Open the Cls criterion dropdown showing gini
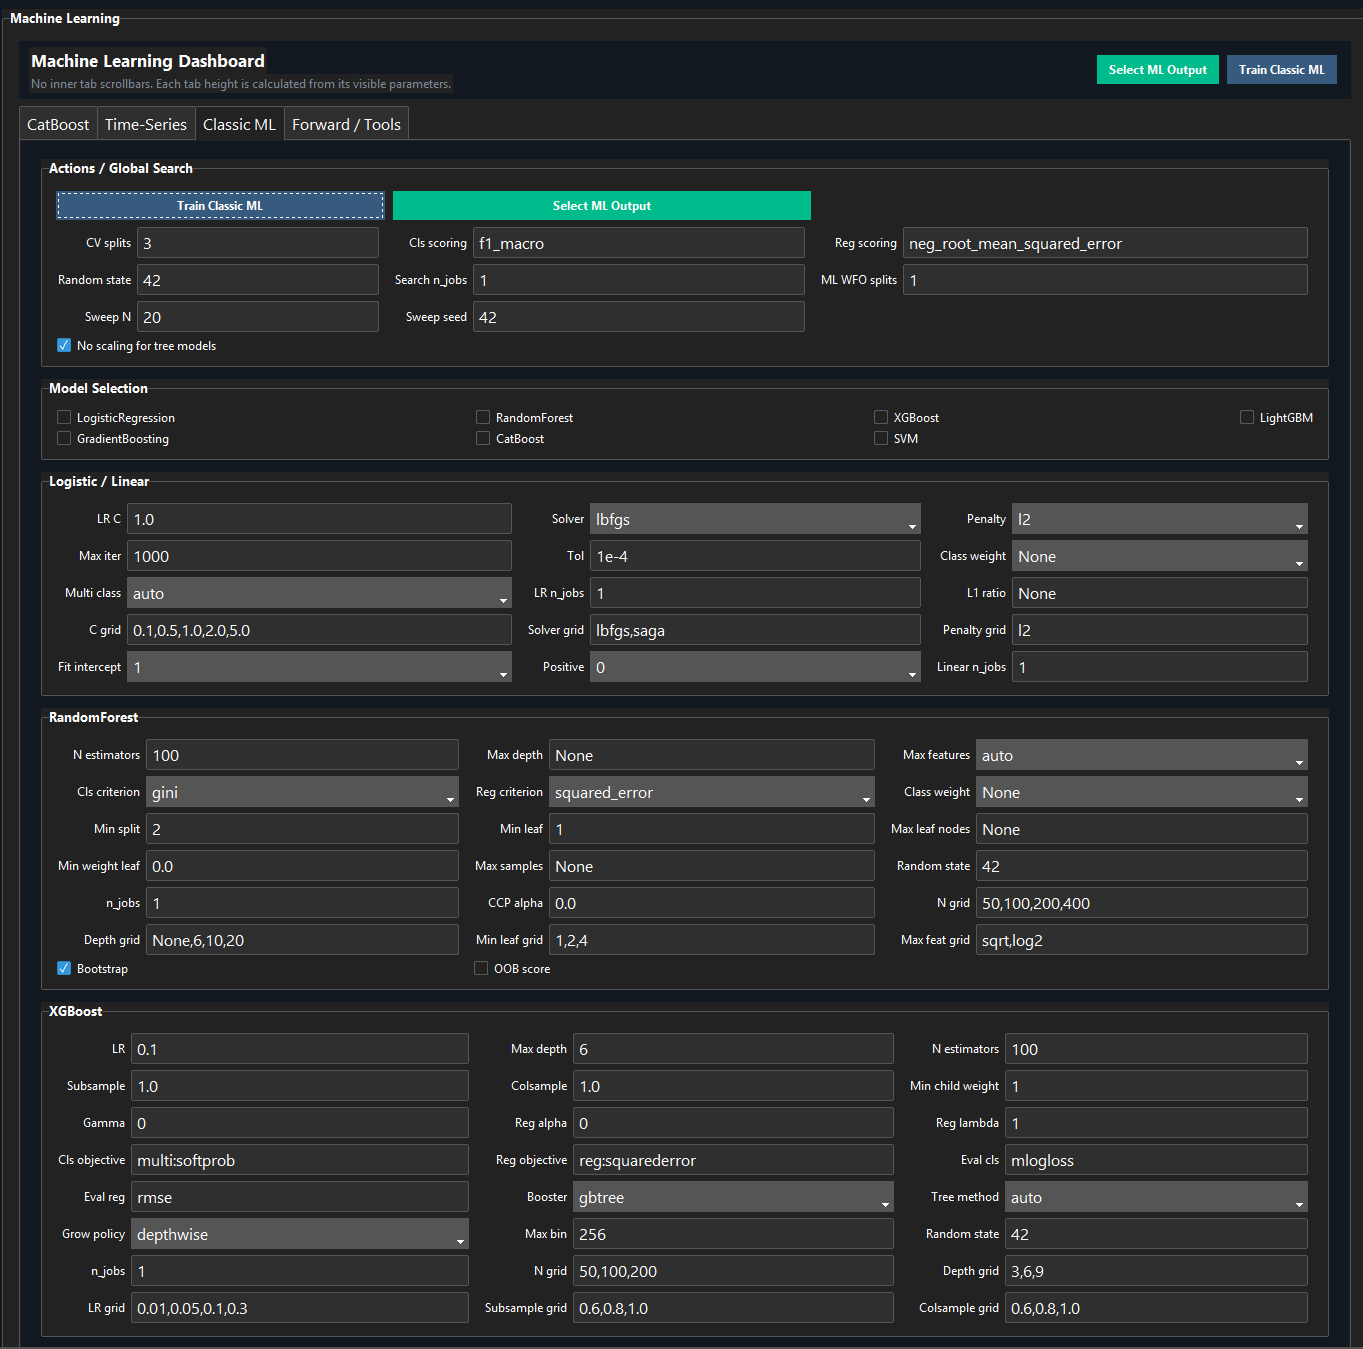 (302, 792)
